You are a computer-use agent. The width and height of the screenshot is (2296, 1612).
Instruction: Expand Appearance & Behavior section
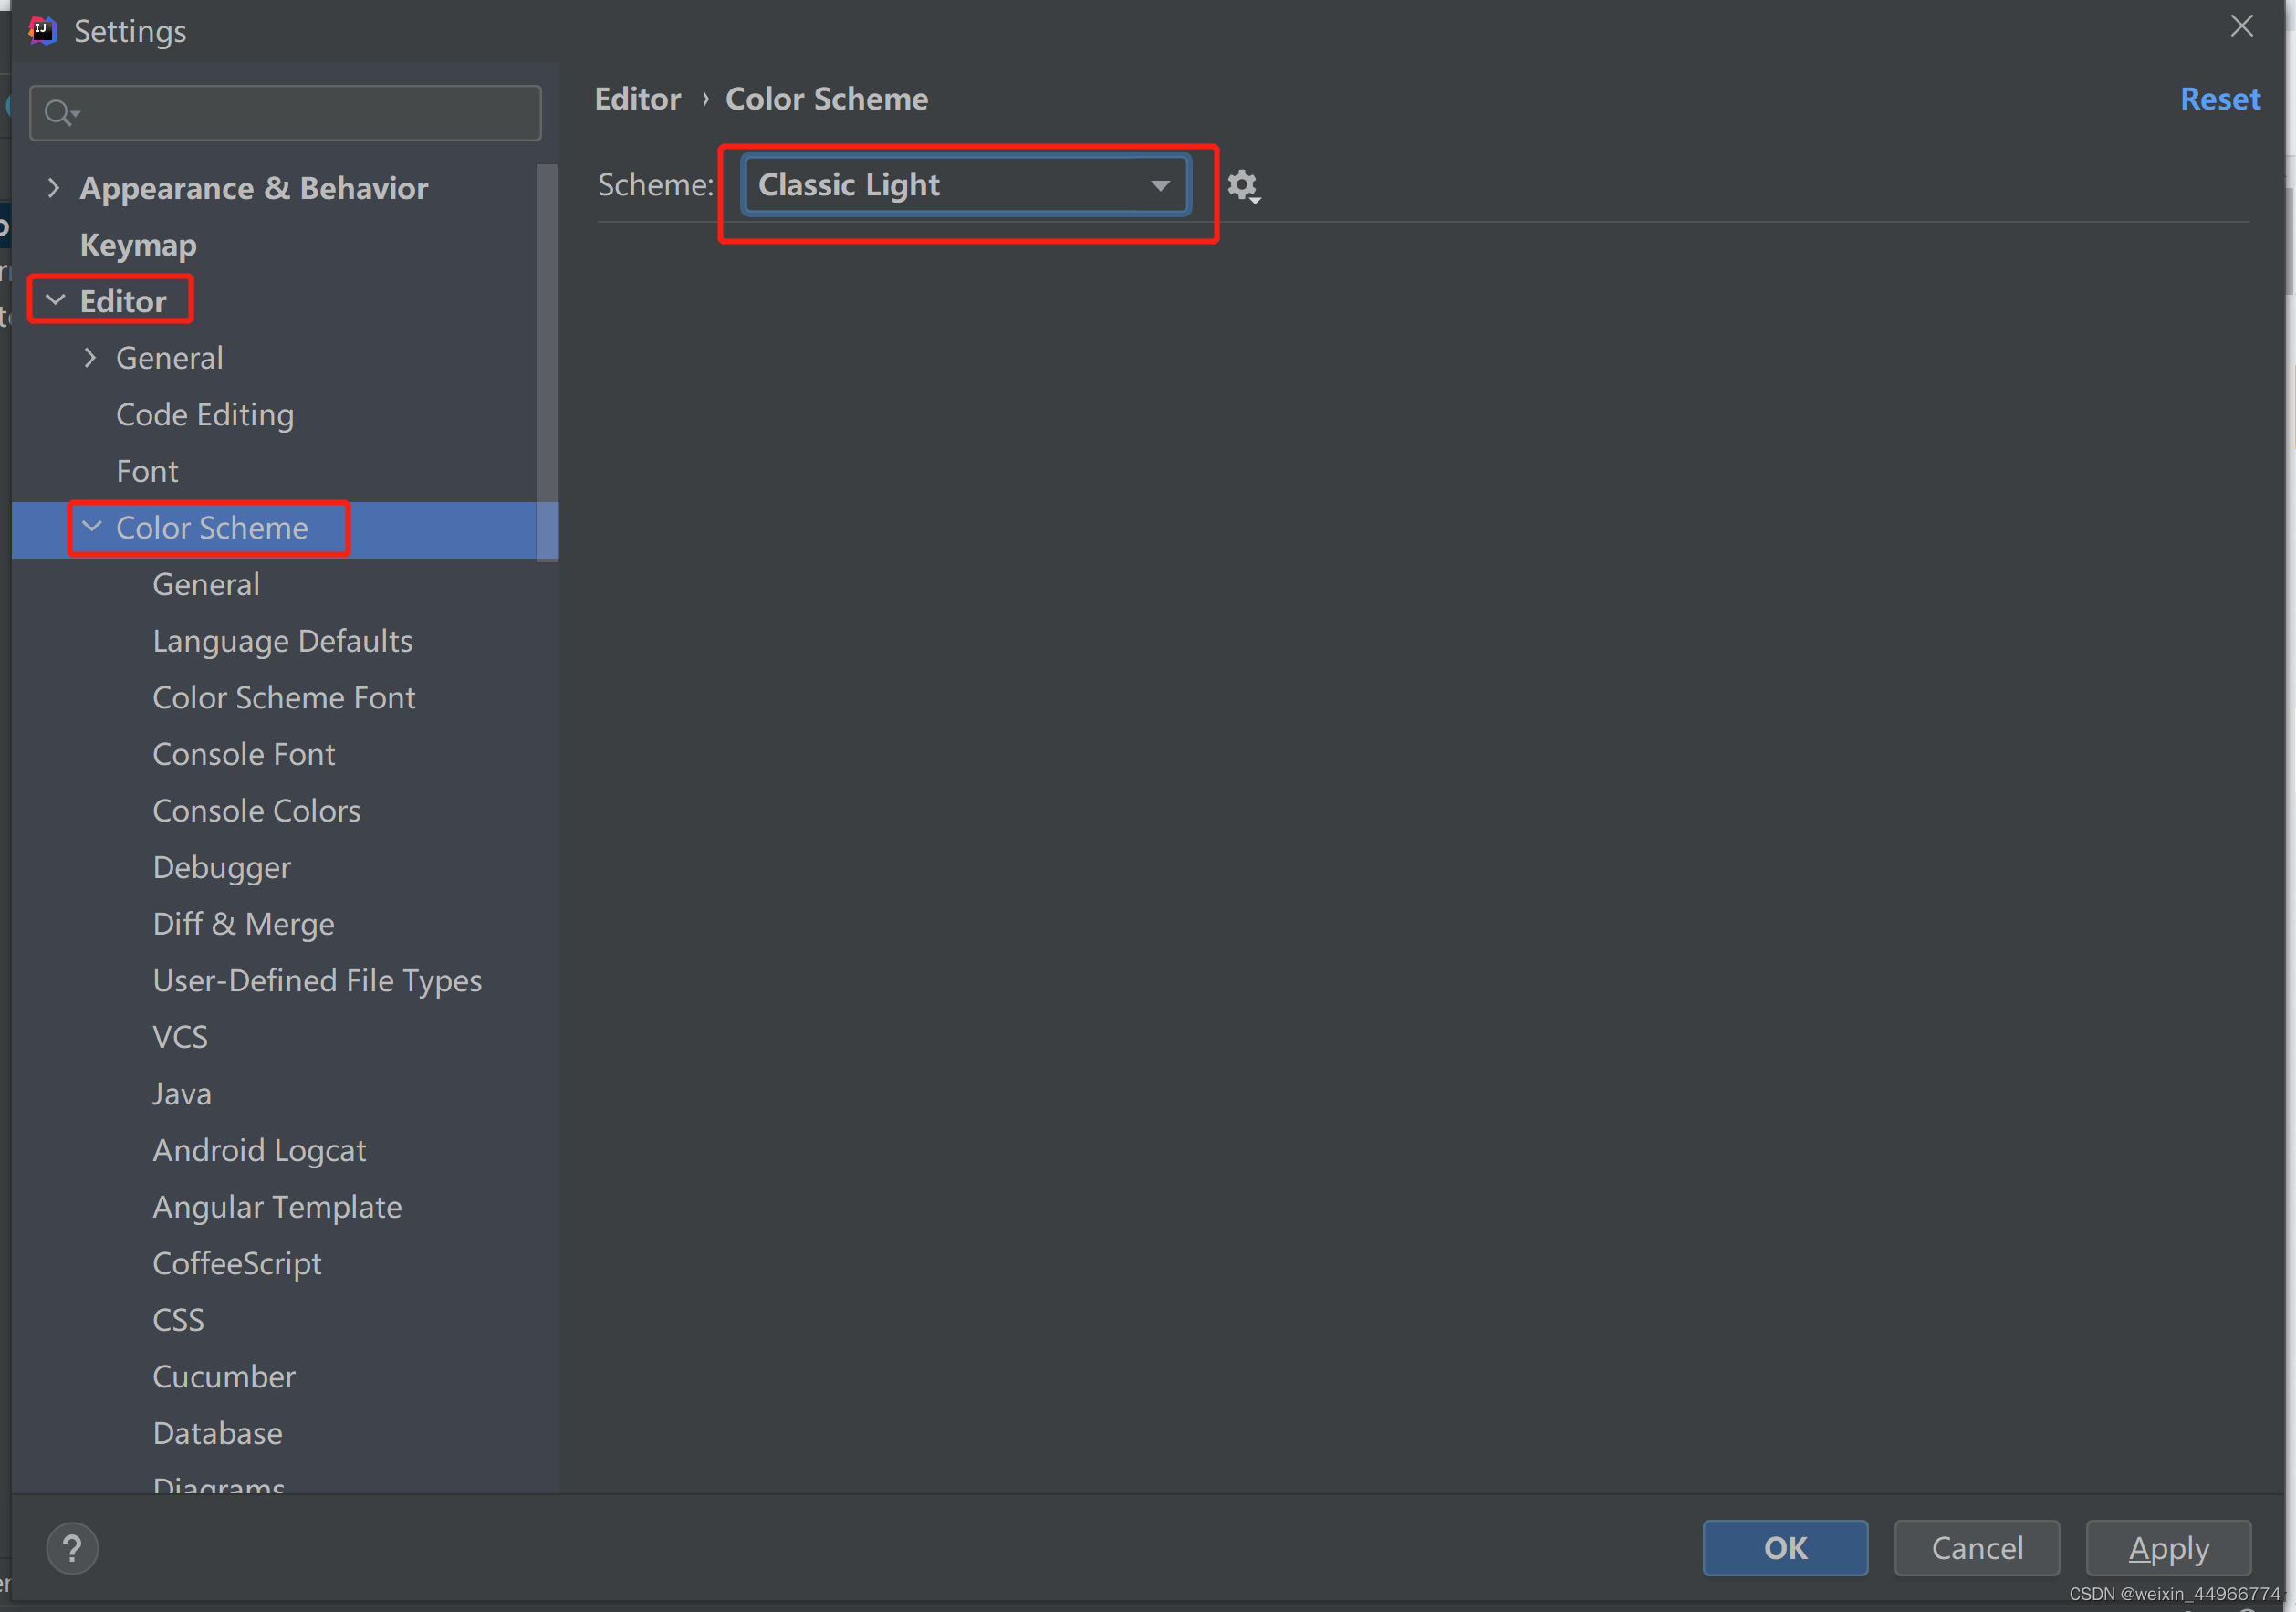pyautogui.click(x=54, y=187)
